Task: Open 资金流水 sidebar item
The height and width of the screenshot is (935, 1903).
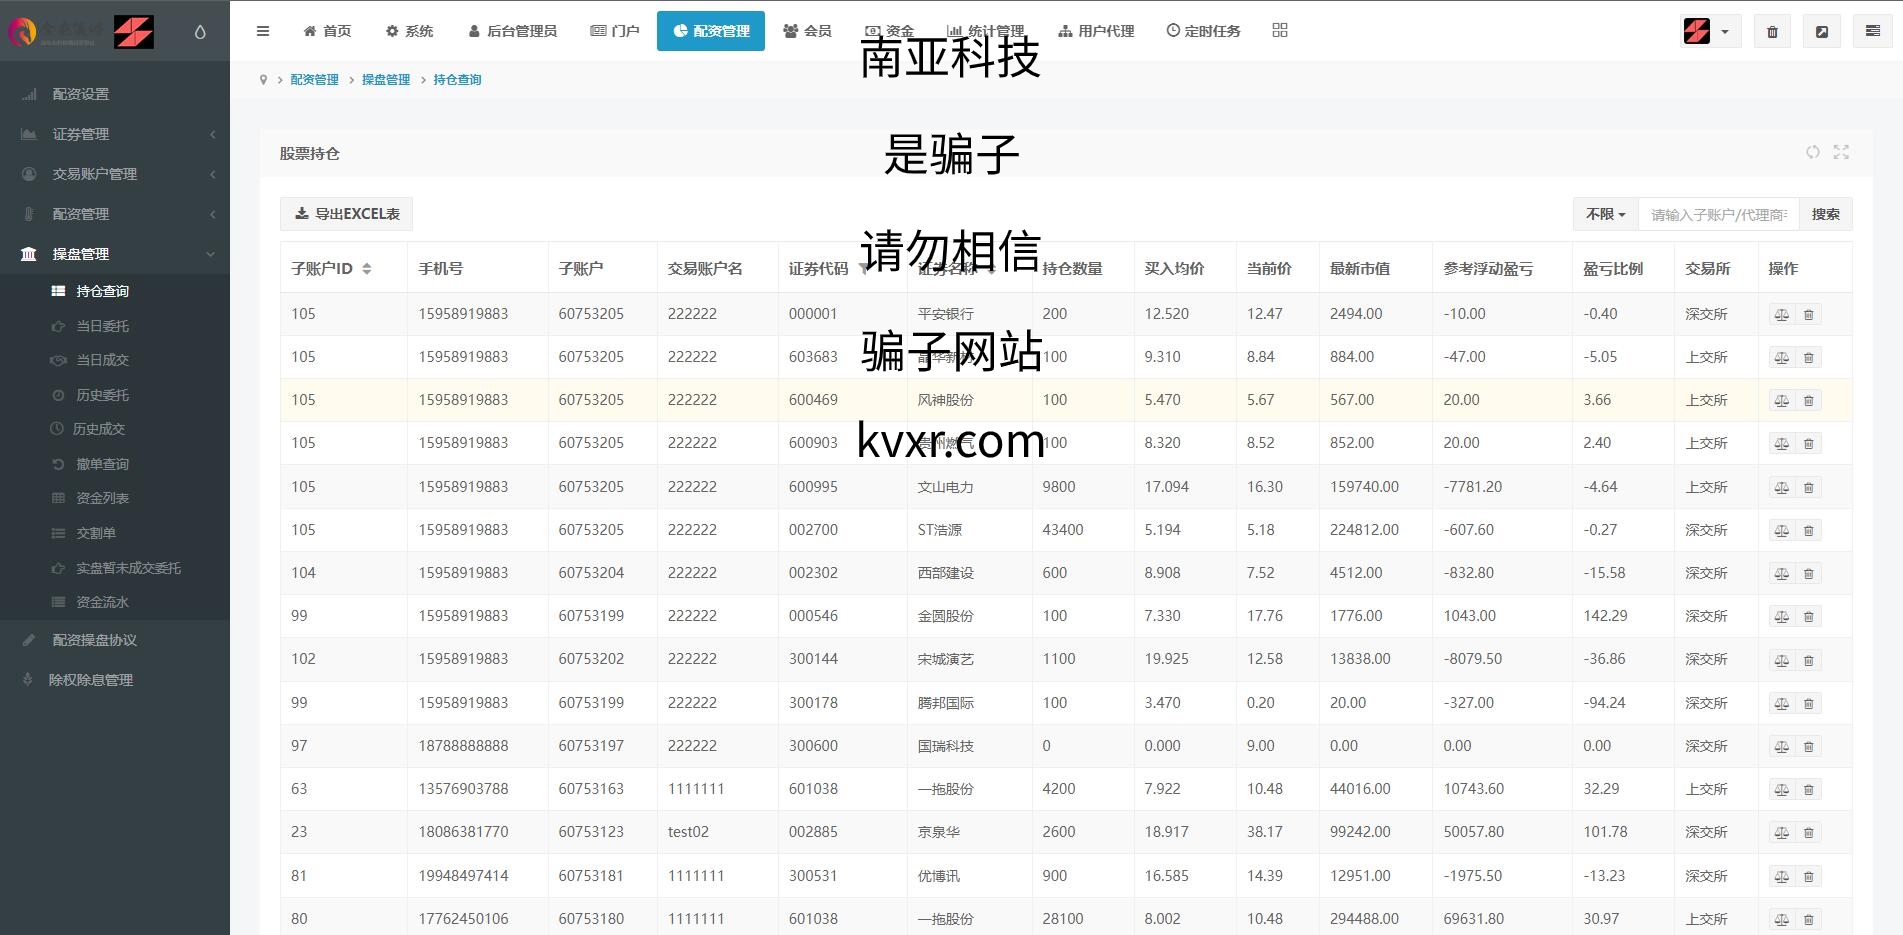Action: [115, 602]
